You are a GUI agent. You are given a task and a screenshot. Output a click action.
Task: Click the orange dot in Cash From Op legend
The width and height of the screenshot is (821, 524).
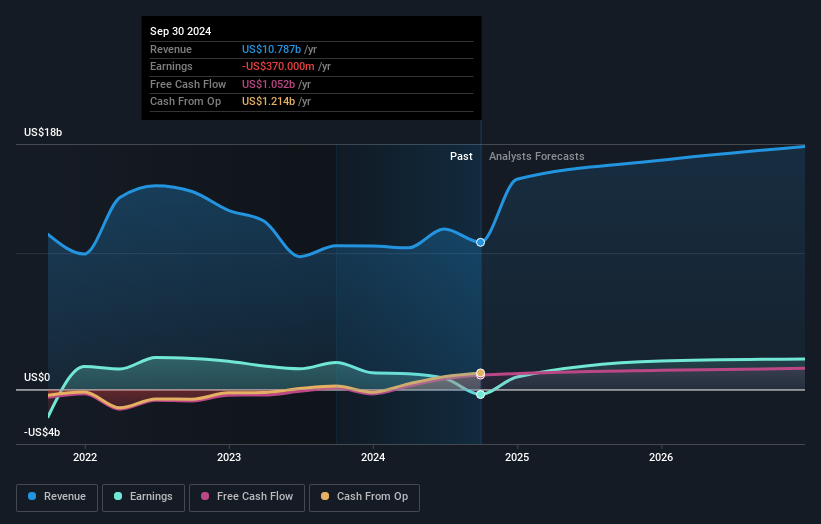click(325, 496)
